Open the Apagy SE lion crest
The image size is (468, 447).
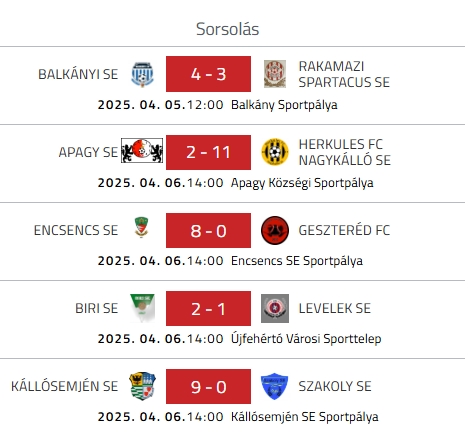tap(142, 151)
